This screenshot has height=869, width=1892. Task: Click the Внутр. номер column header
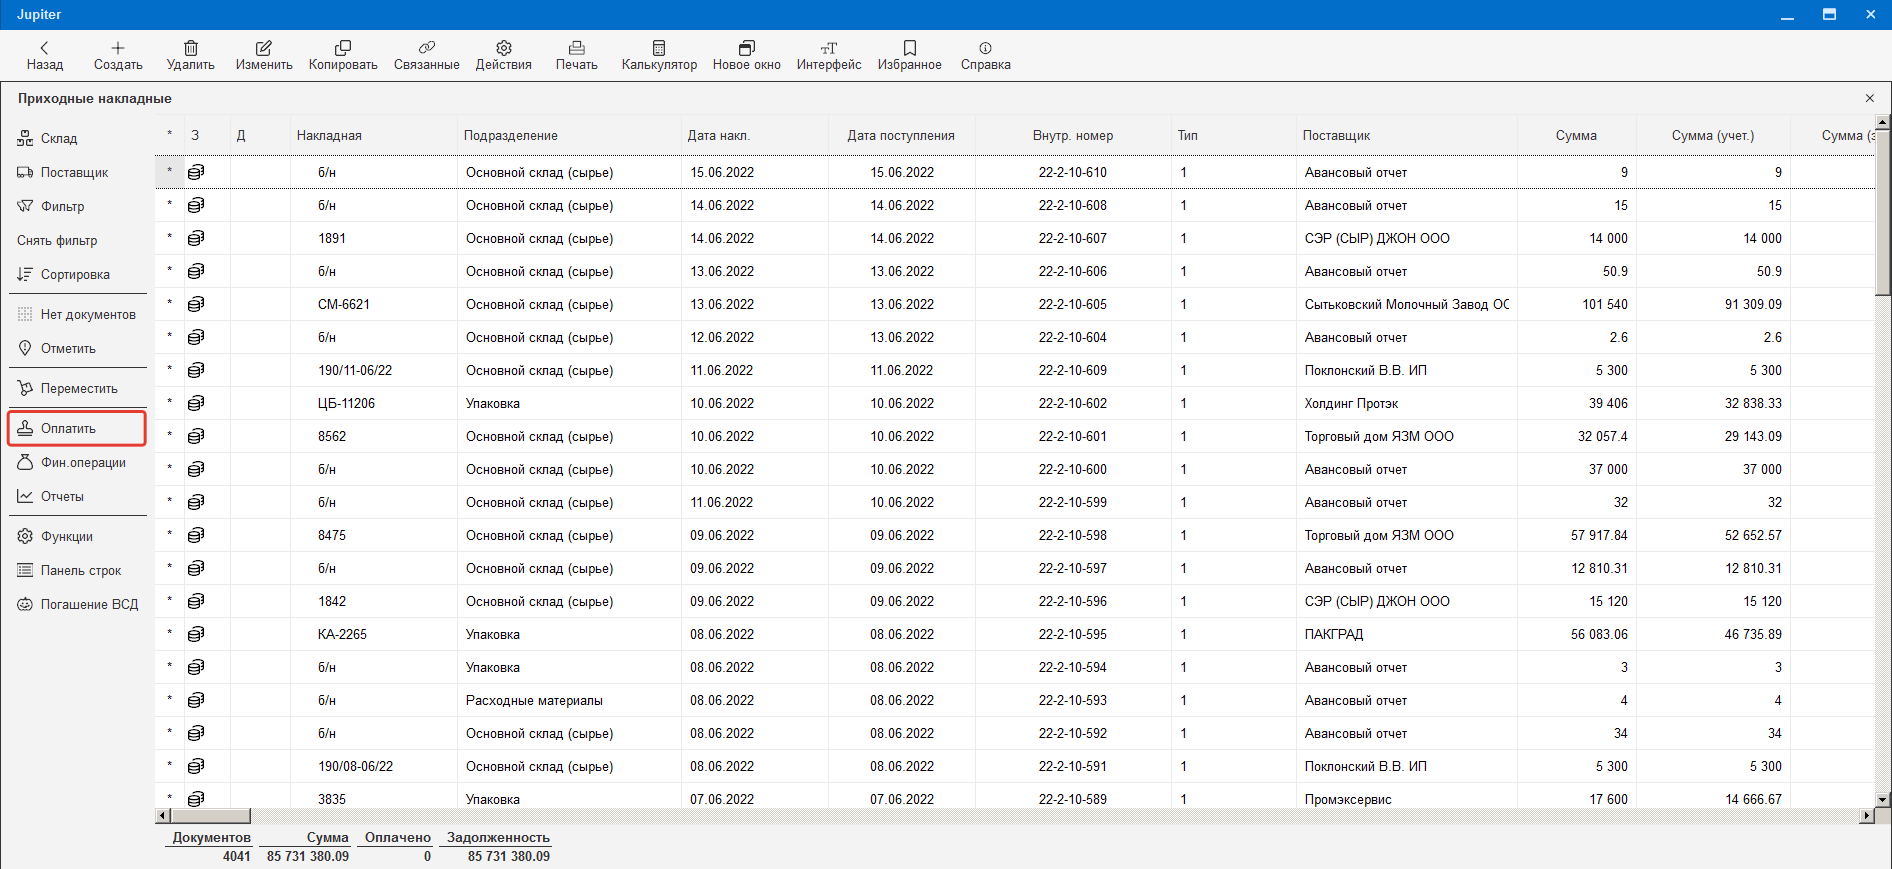click(x=1073, y=135)
